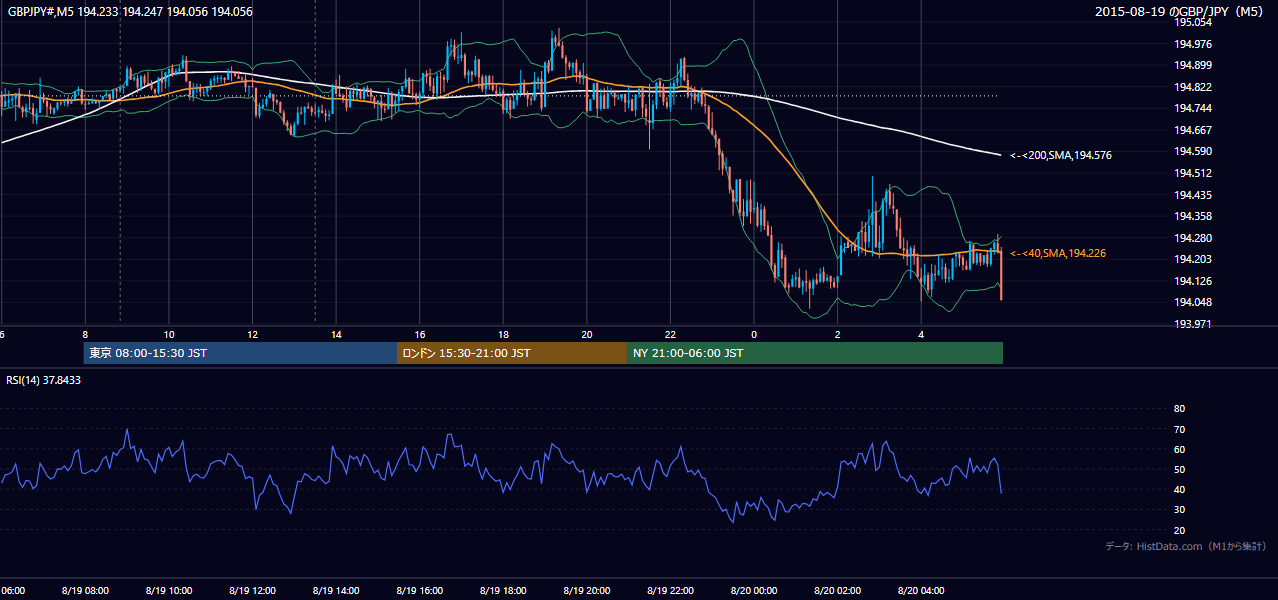This screenshot has height=600, width=1278.
Task: Click price axis value 194.744
Action: pyautogui.click(x=1194, y=108)
